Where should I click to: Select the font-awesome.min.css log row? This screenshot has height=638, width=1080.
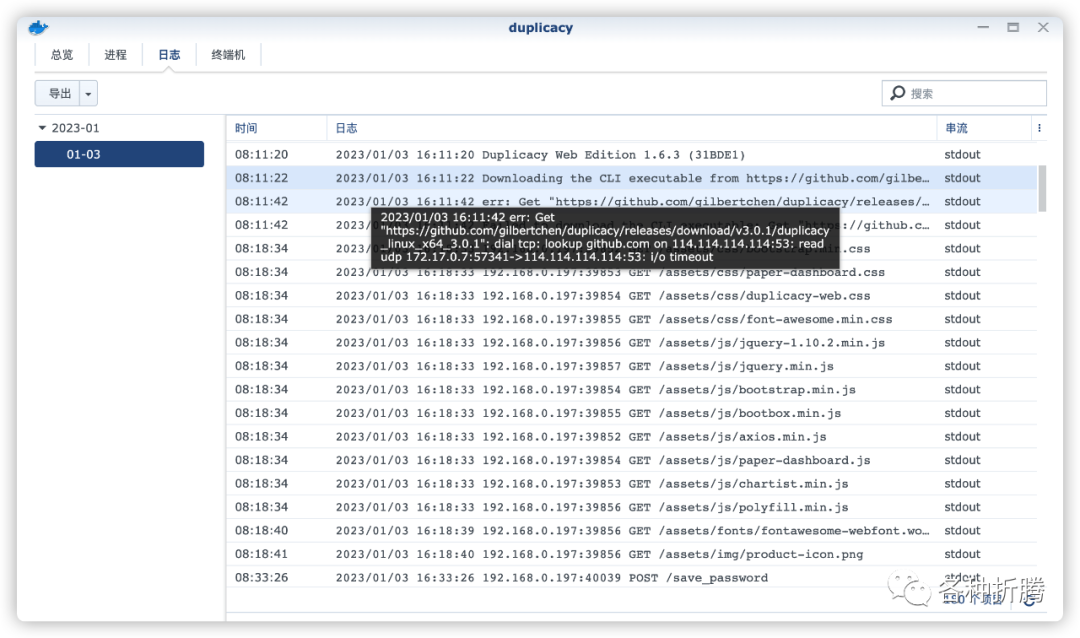pos(632,319)
